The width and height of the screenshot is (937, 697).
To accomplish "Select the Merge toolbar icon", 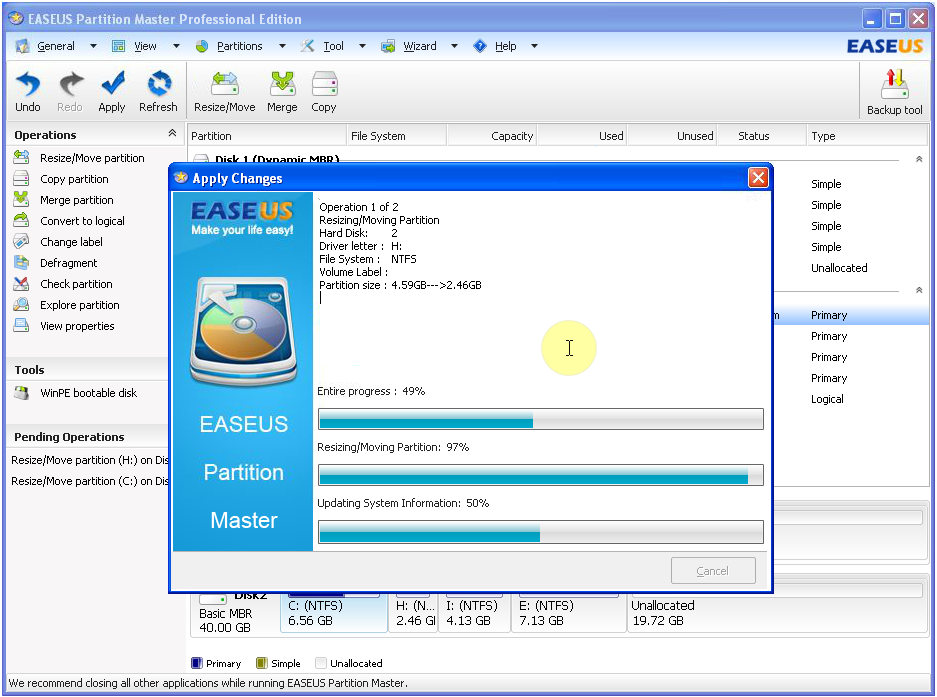I will coord(282,84).
